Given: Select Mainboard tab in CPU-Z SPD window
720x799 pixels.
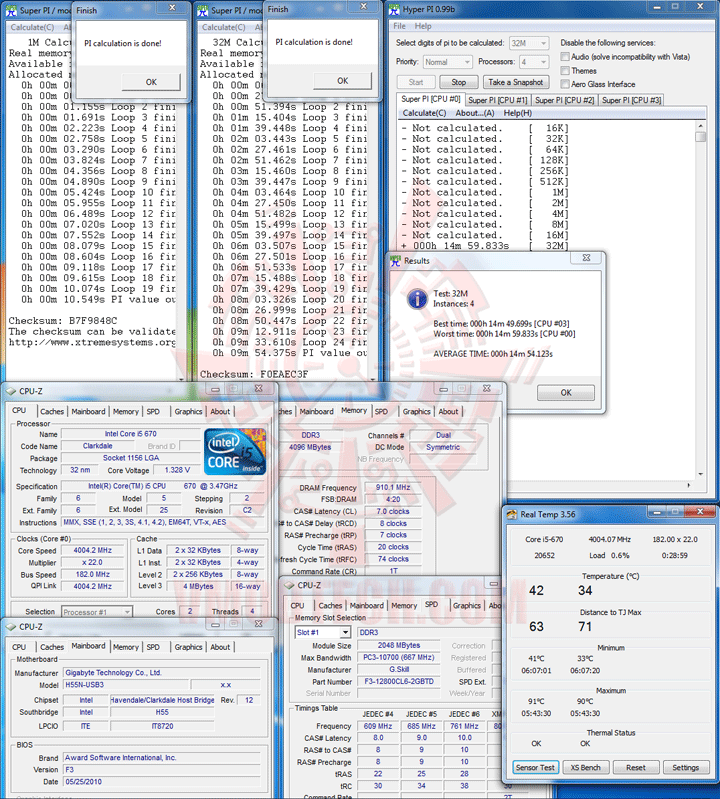Looking at the screenshot, I should click(366, 606).
